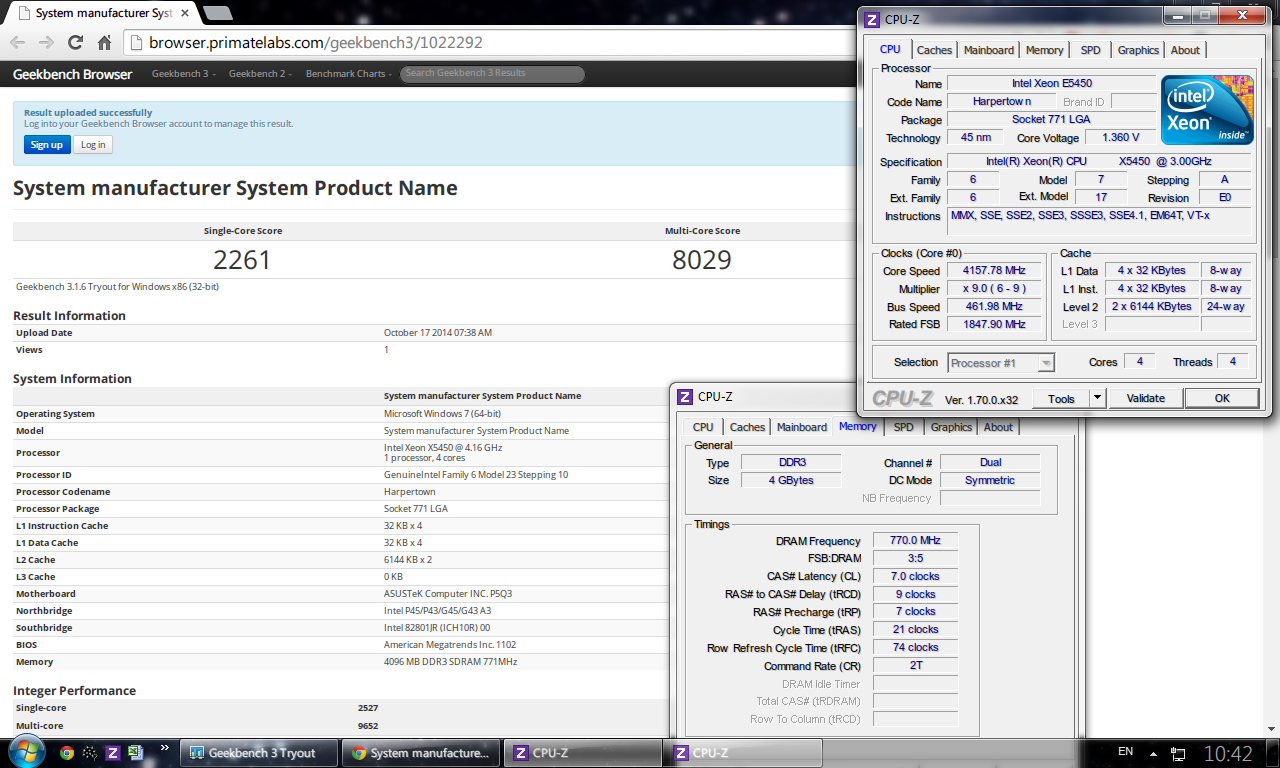This screenshot has height=768, width=1280.
Task: Activate the second CPU-Z taskbar button
Action: [742, 753]
